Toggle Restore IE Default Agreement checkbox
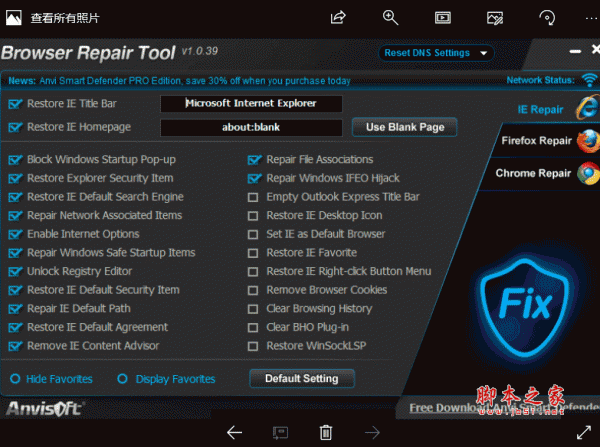The width and height of the screenshot is (600, 447). pos(15,327)
